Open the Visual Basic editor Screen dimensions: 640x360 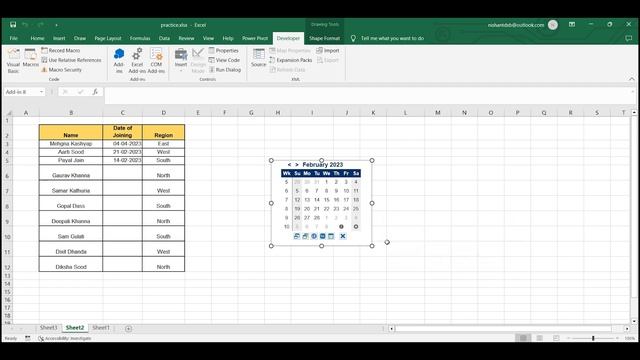click(13, 60)
